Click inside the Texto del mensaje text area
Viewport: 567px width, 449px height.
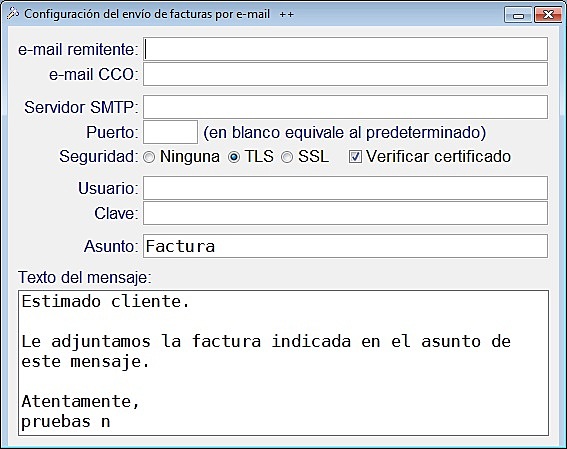point(284,363)
